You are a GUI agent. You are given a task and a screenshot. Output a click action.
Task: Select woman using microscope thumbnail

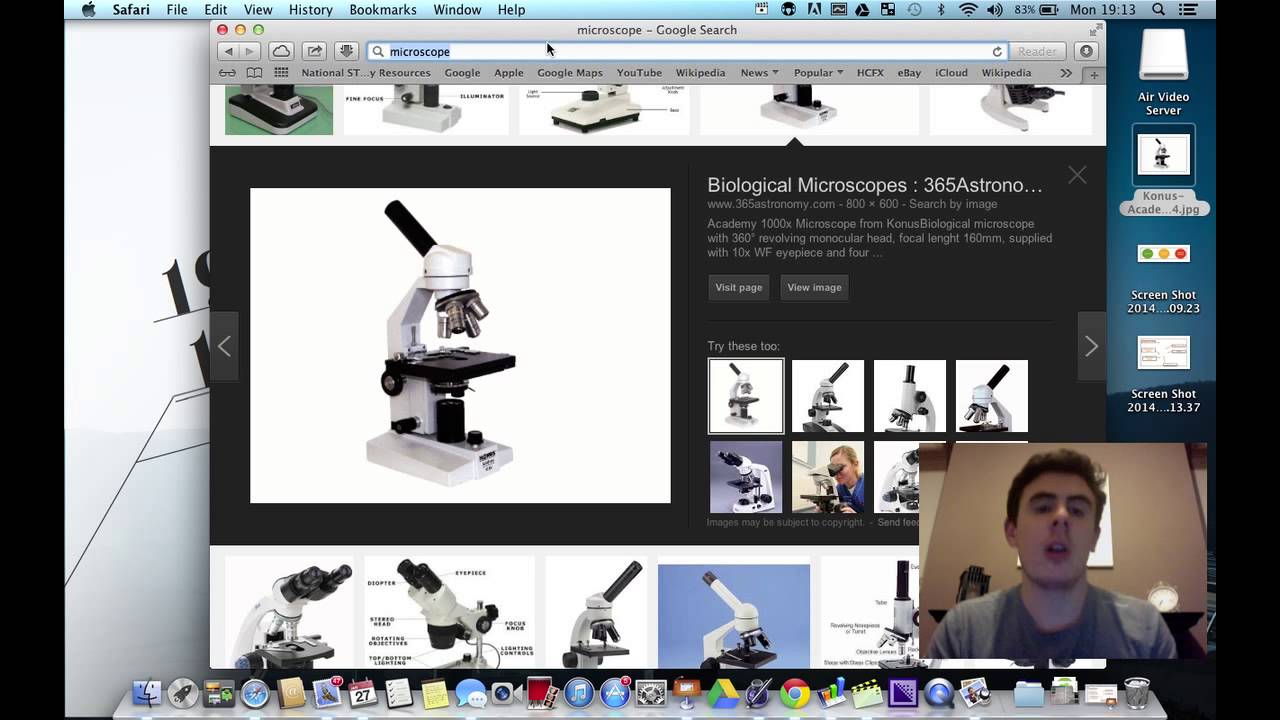pos(828,478)
